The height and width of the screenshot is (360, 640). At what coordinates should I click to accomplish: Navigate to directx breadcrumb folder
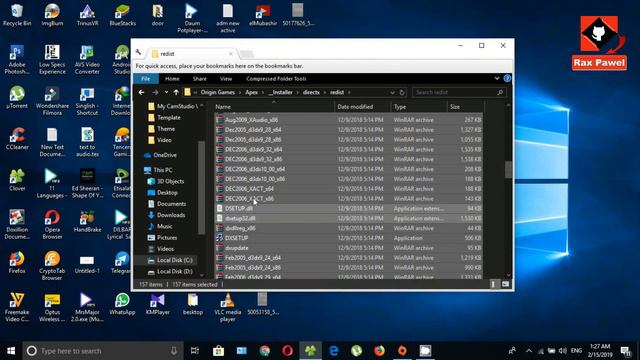click(311, 93)
